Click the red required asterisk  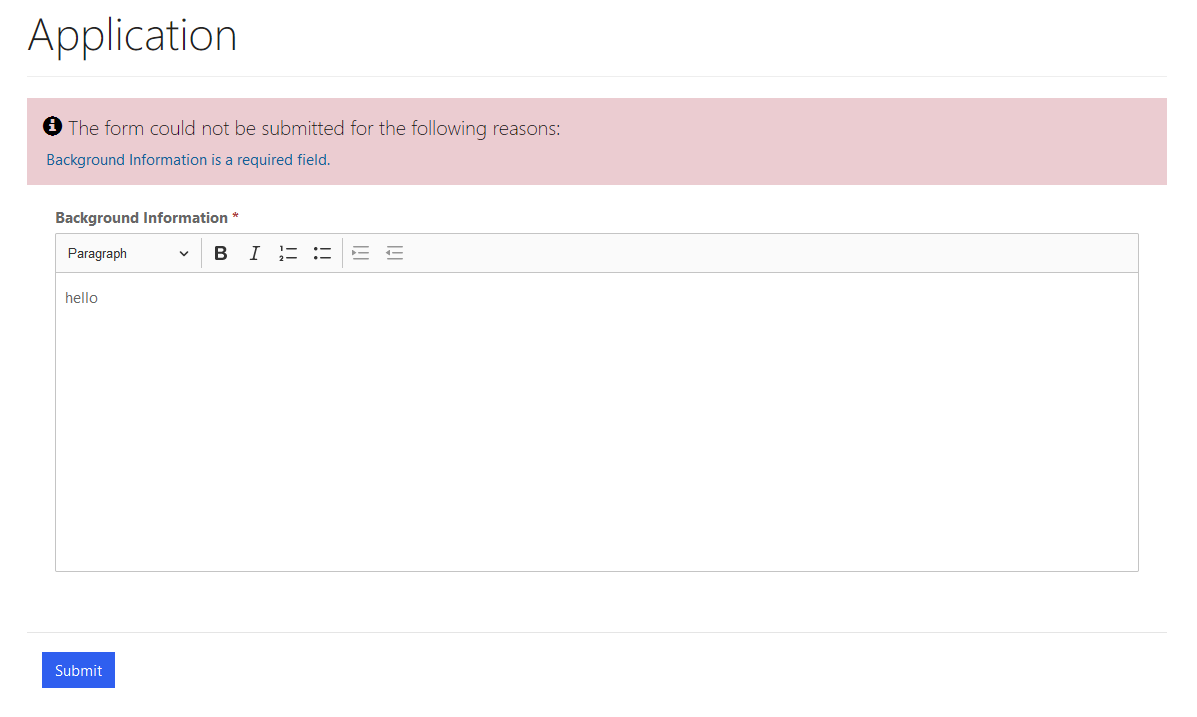236,218
